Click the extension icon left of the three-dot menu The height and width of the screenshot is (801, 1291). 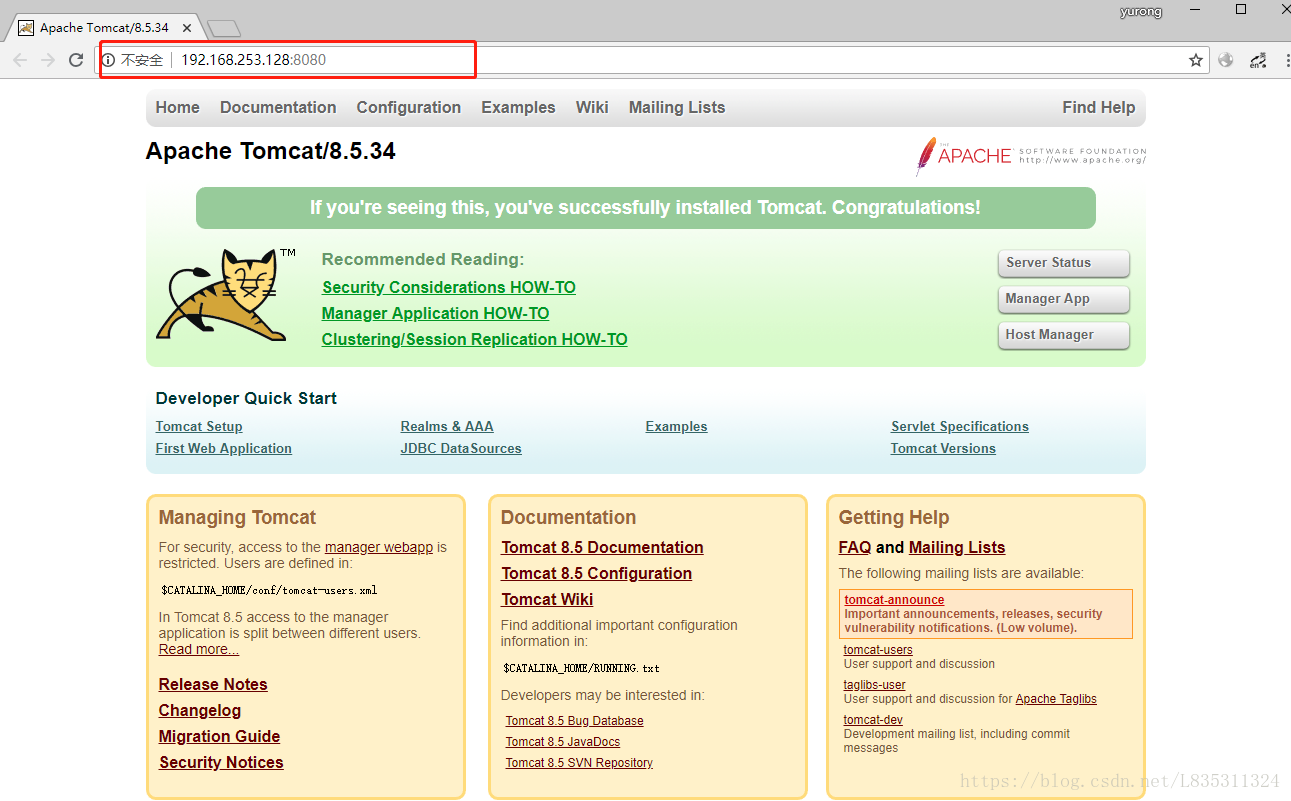click(1258, 60)
